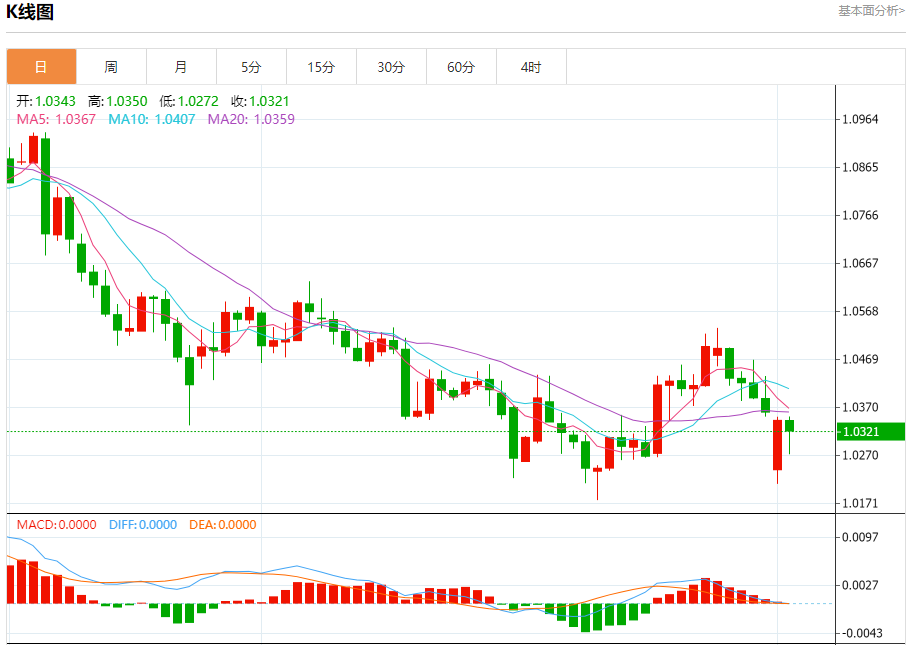This screenshot has width=912, height=645.
Task: Click the 1.0865 price axis label
Action: 860,168
